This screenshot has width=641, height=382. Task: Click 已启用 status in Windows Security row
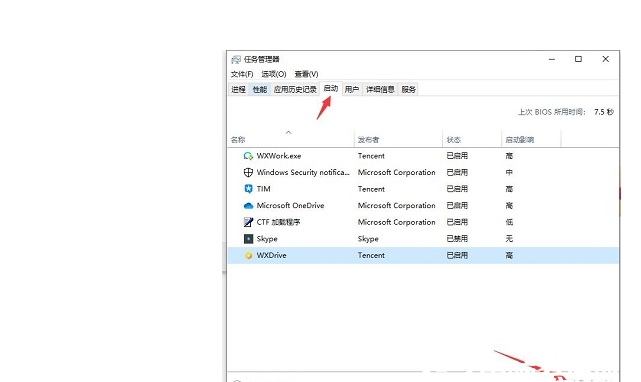click(x=457, y=173)
